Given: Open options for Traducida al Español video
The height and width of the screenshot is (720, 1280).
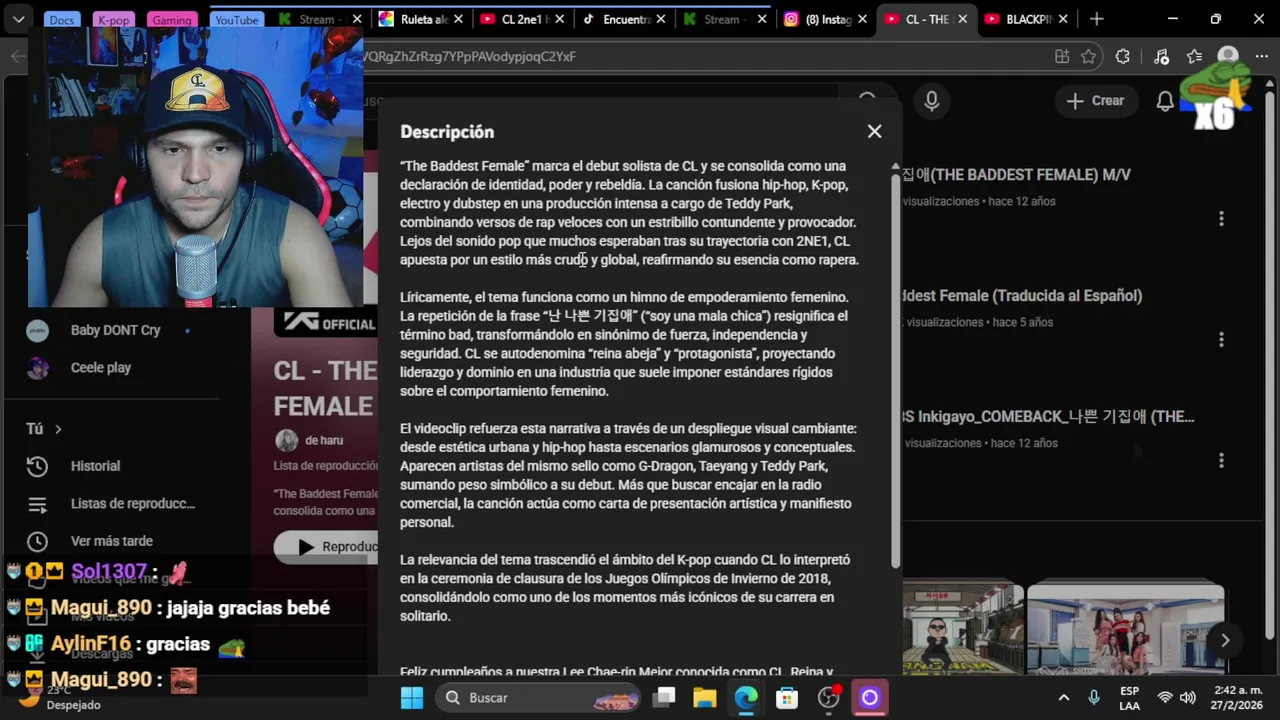Looking at the screenshot, I should (1221, 339).
